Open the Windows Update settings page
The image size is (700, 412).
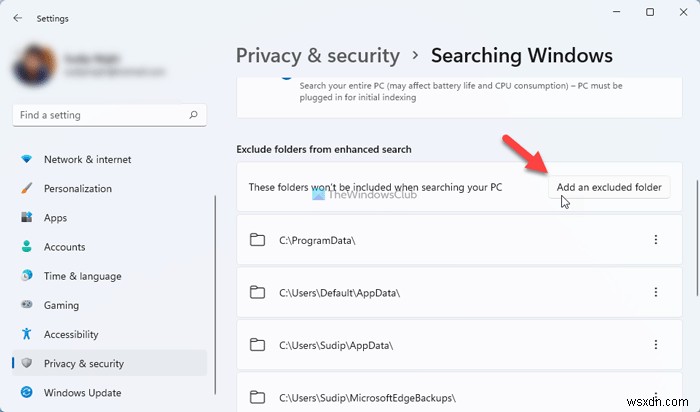tap(82, 393)
